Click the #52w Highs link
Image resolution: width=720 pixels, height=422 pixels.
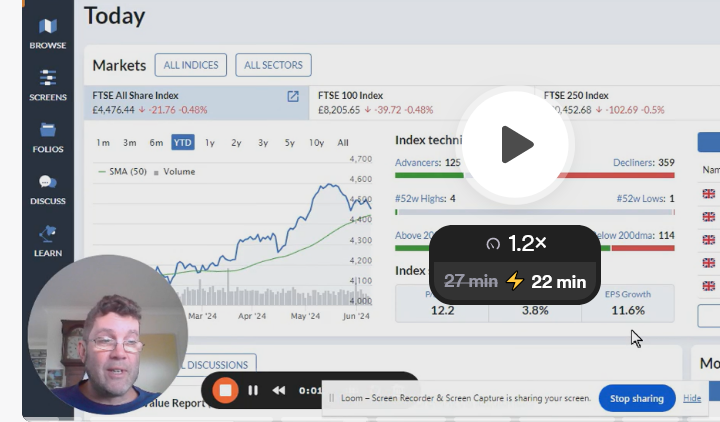pyautogui.click(x=420, y=198)
